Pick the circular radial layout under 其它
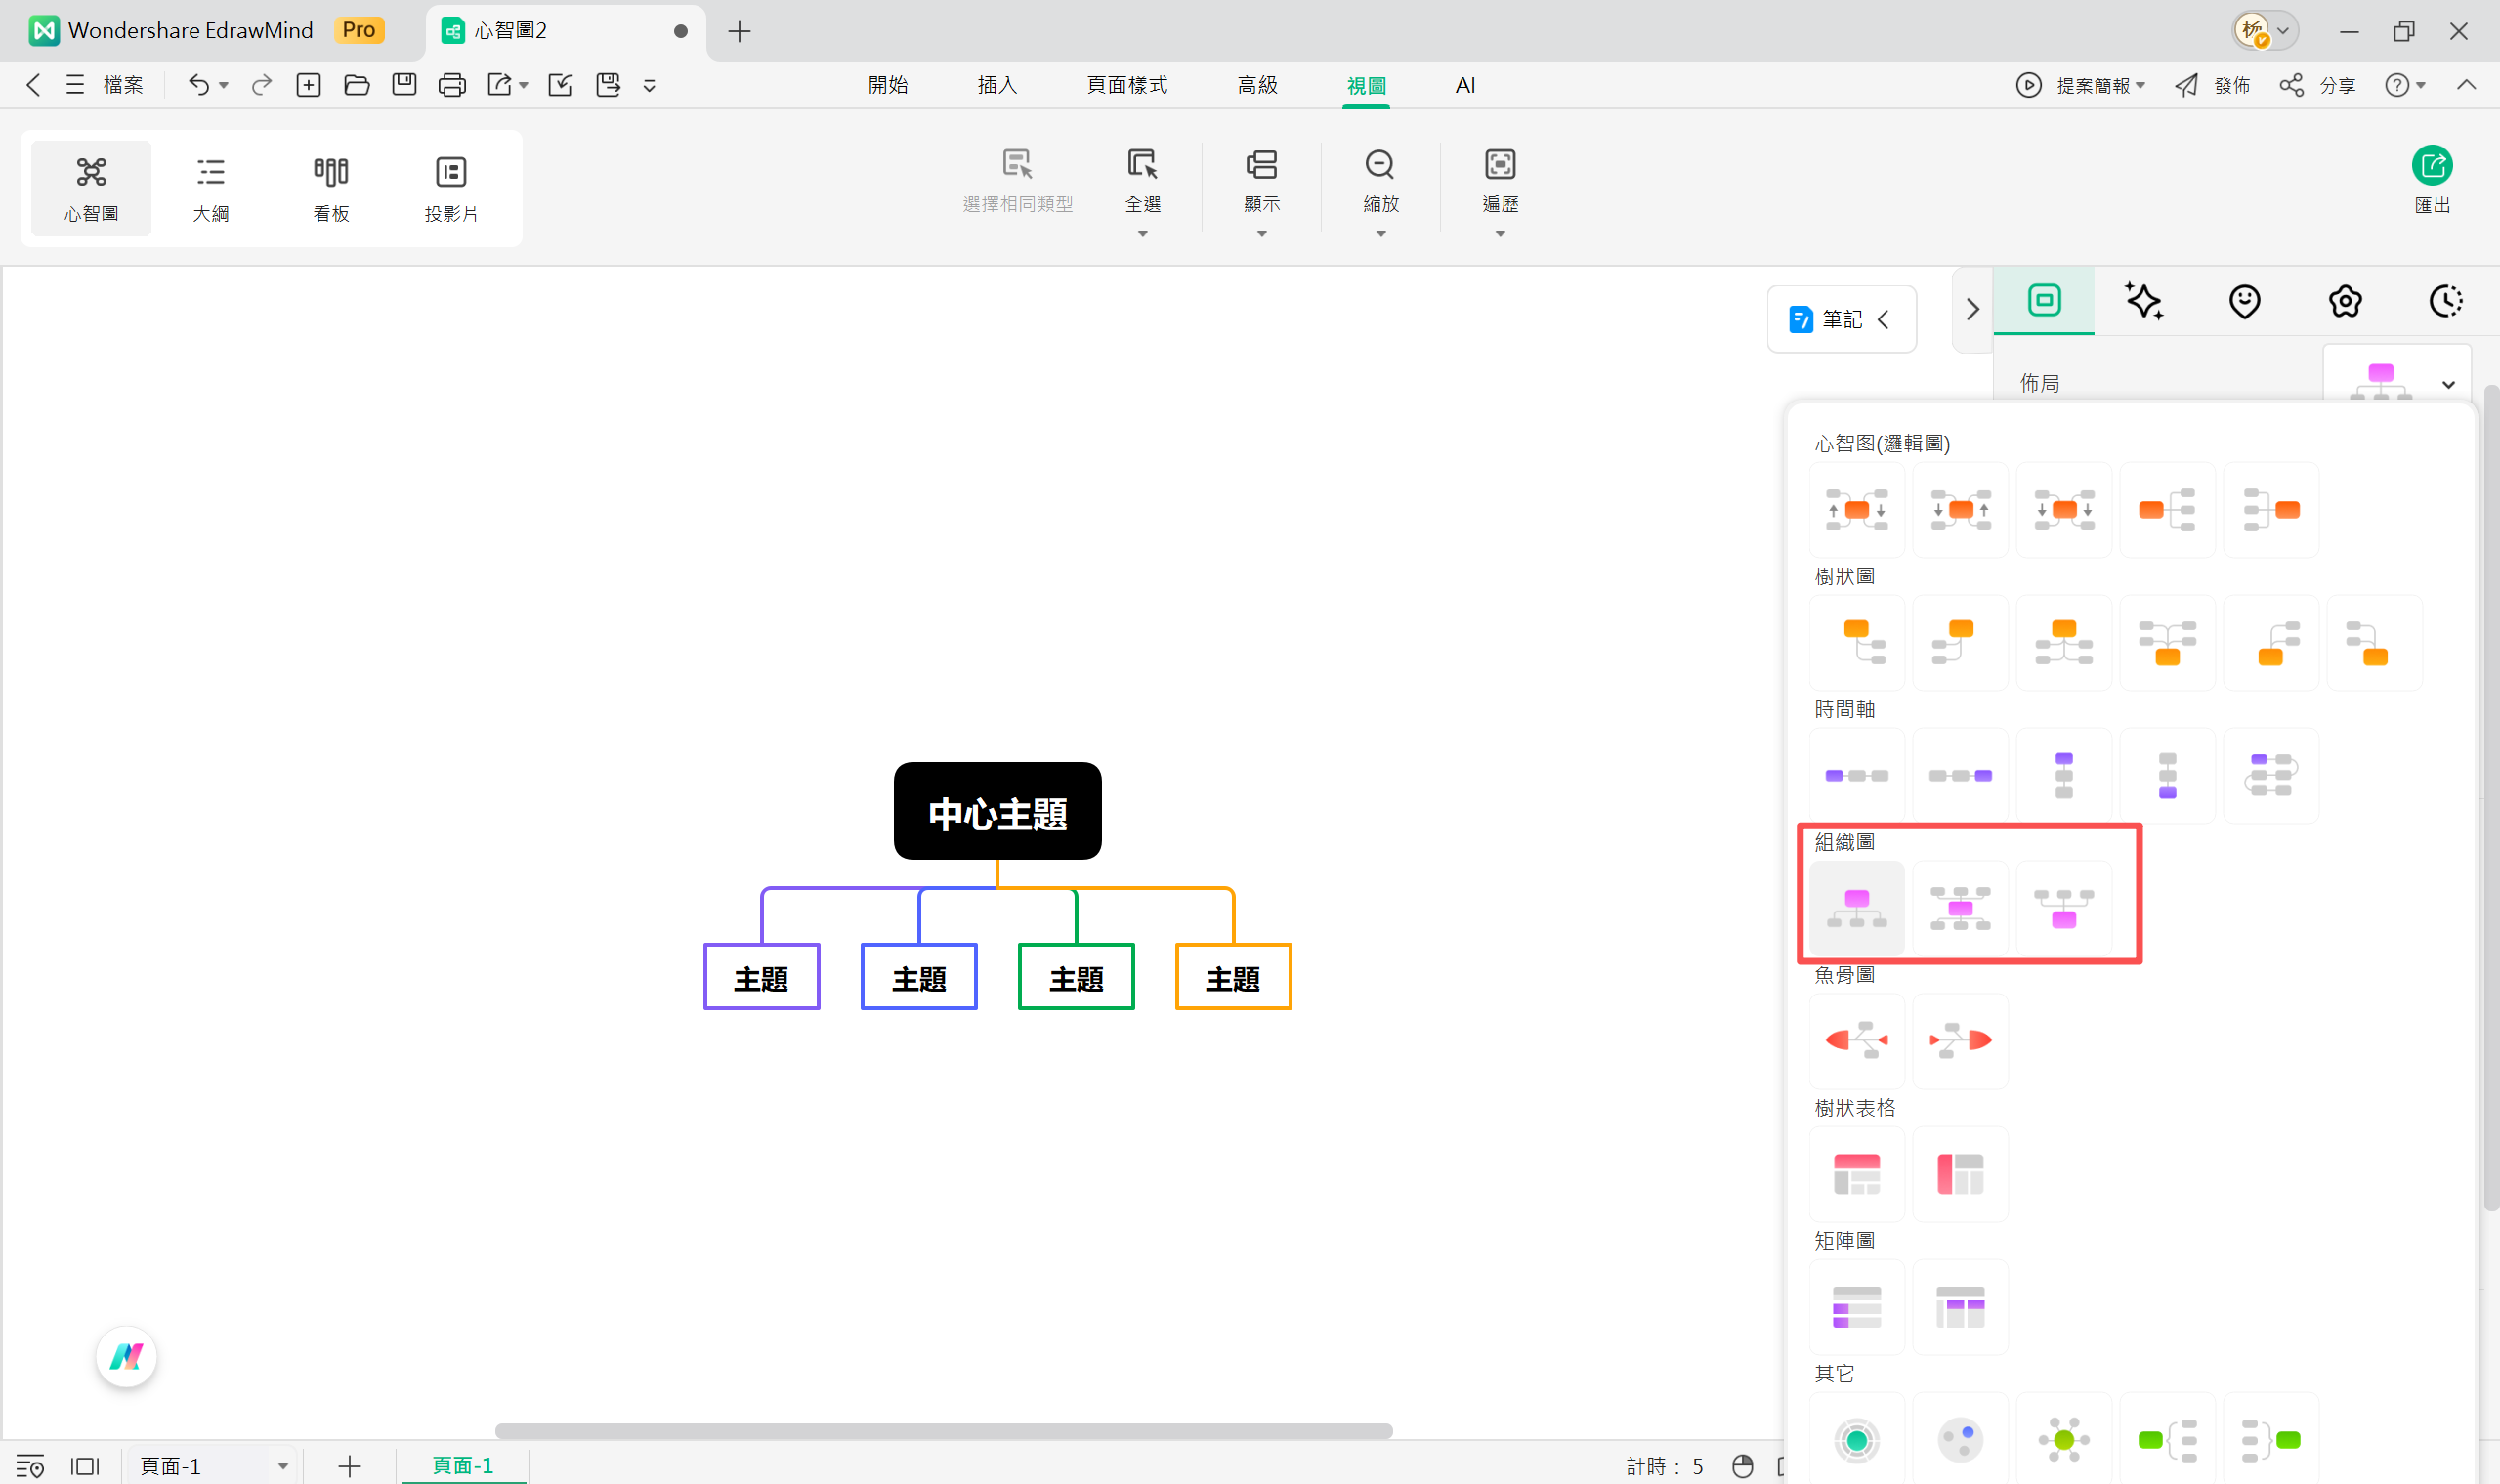Viewport: 2500px width, 1484px height. [x=1856, y=1439]
